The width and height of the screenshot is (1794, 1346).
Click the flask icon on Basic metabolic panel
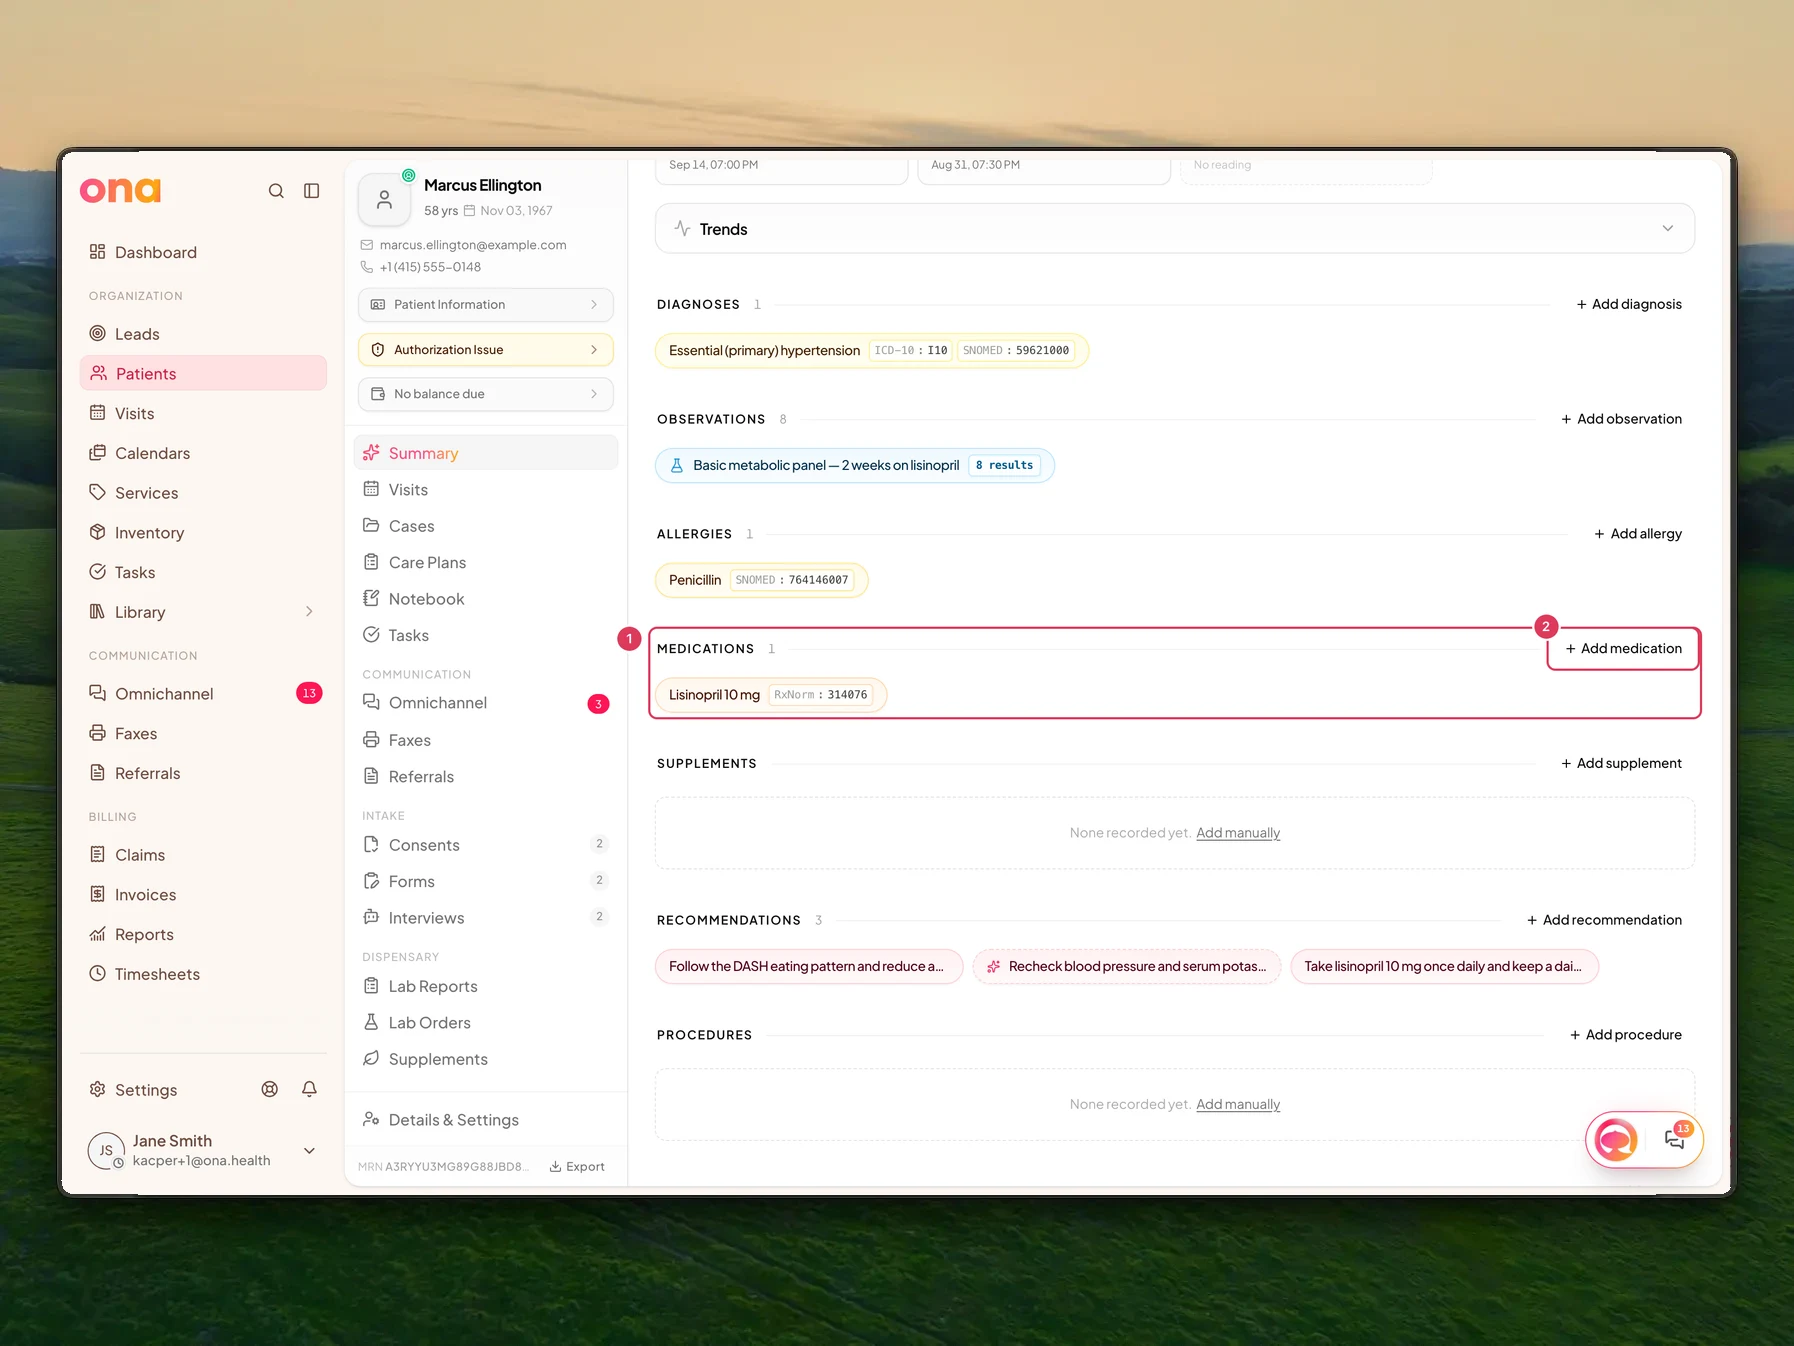tap(677, 466)
